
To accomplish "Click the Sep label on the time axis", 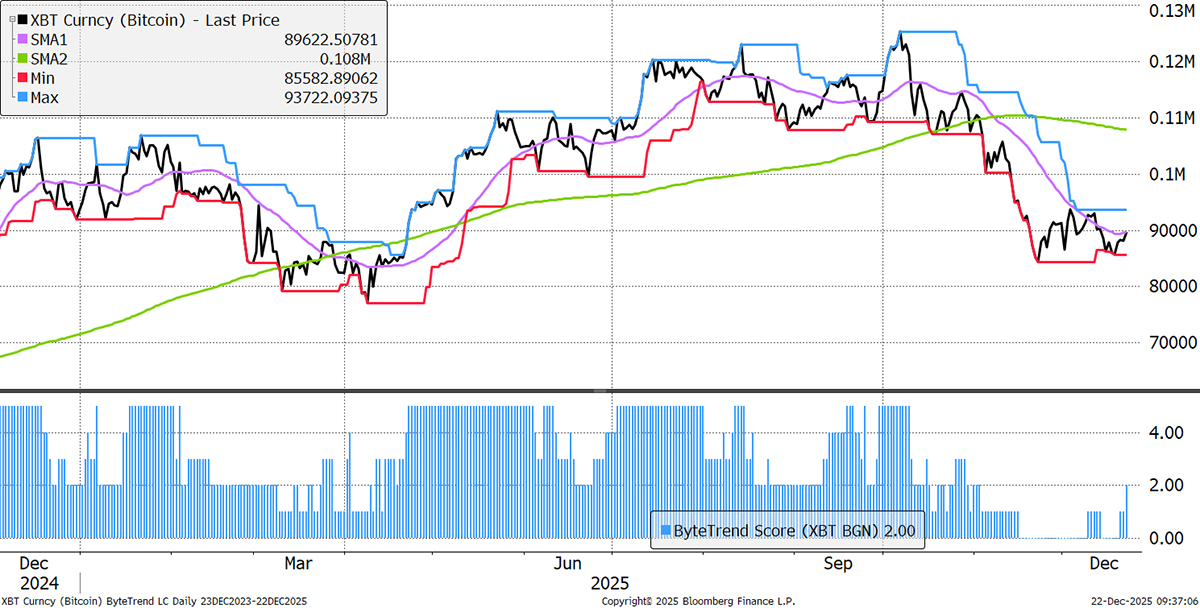I will (836, 564).
